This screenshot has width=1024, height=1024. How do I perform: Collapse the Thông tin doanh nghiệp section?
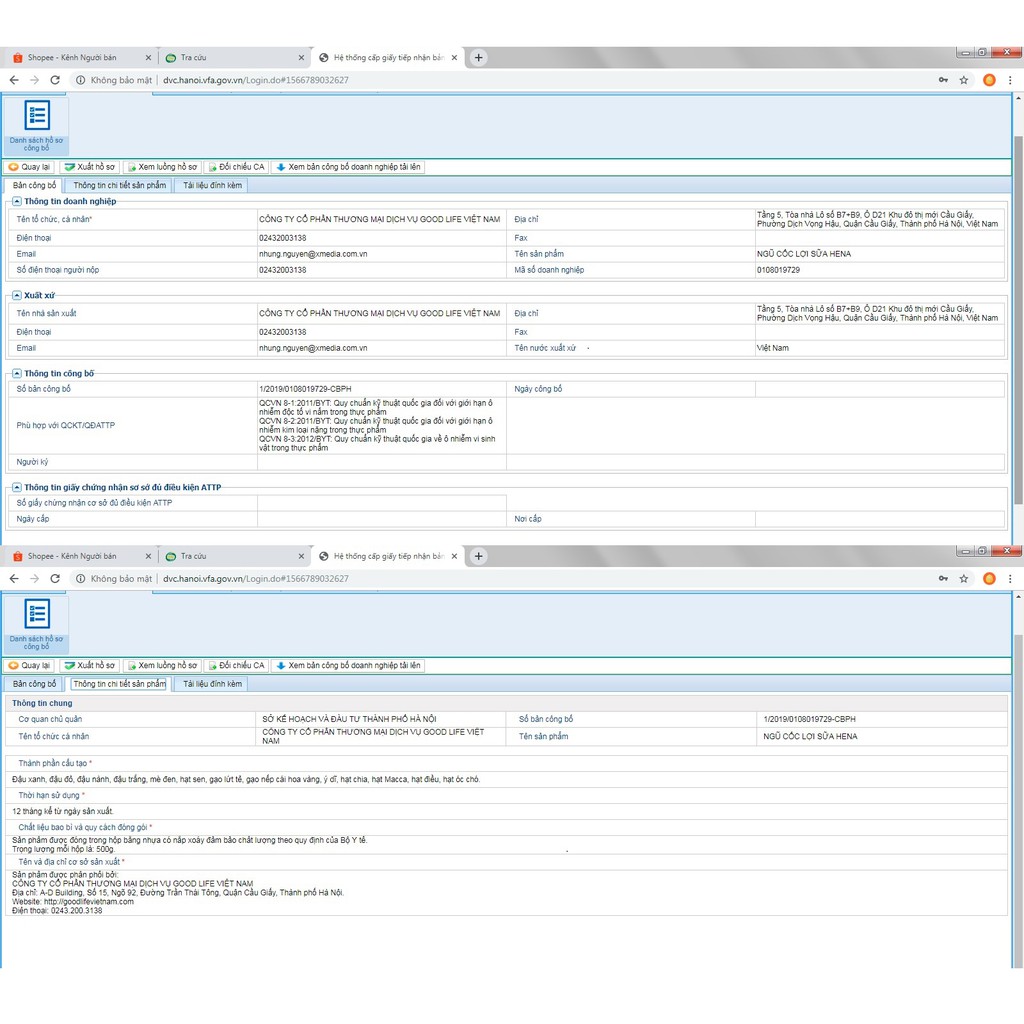[17, 201]
